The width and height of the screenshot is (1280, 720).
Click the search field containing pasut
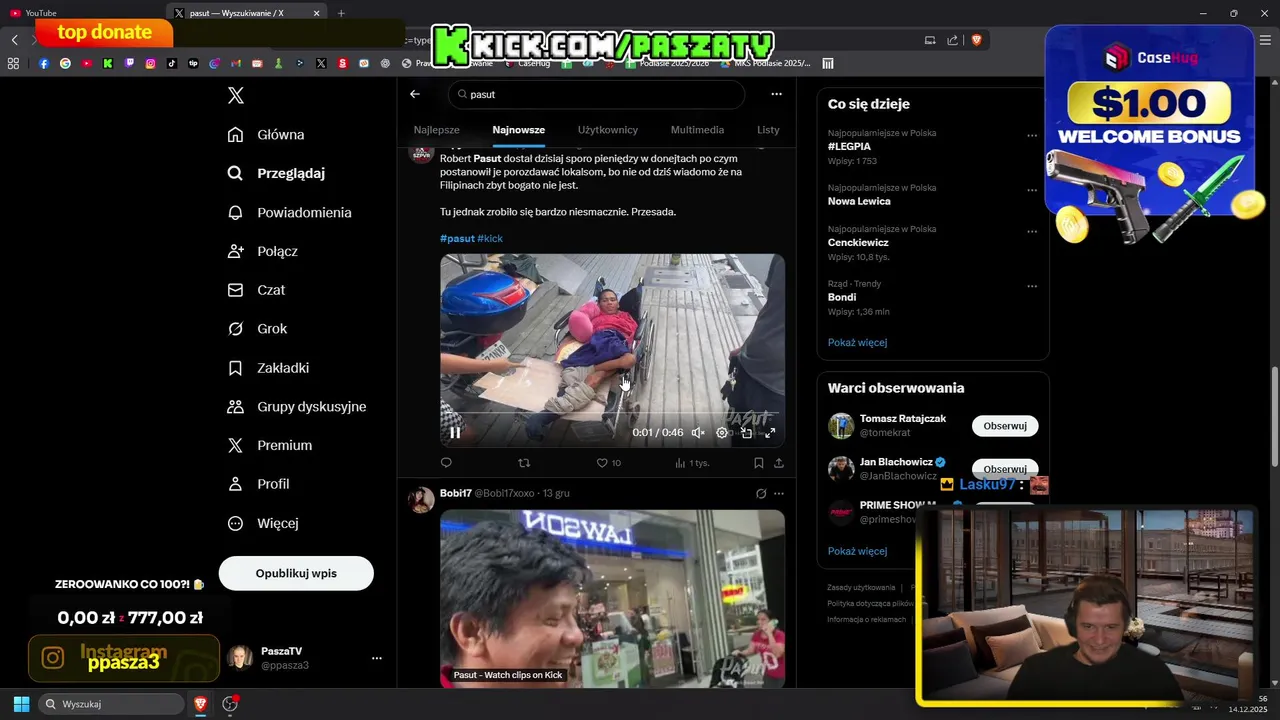(x=596, y=94)
